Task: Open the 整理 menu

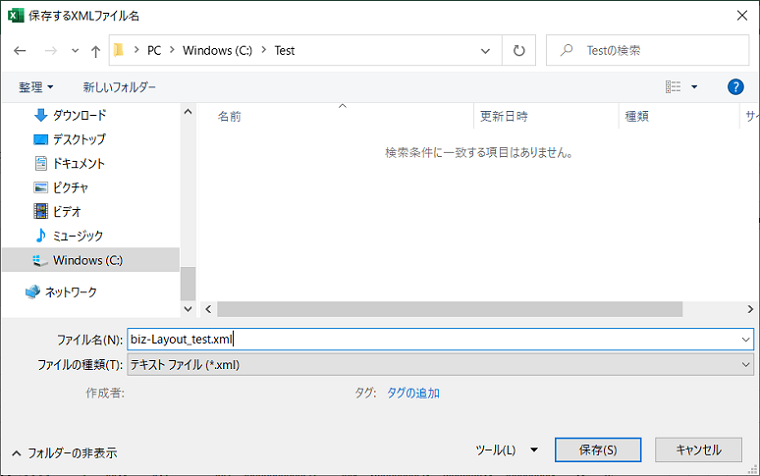Action: pyautogui.click(x=35, y=87)
